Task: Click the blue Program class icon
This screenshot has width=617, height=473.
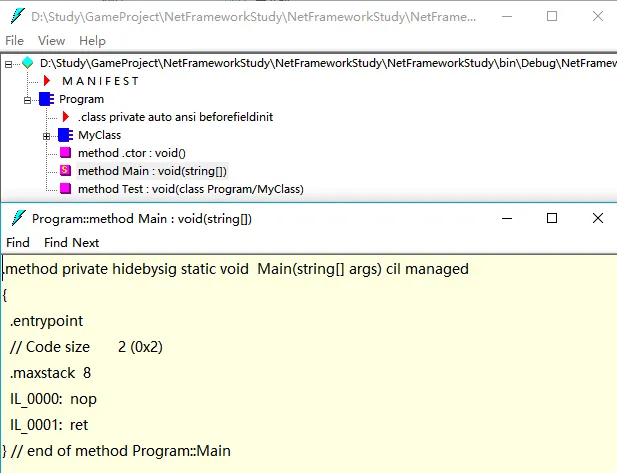Action: (x=46, y=99)
